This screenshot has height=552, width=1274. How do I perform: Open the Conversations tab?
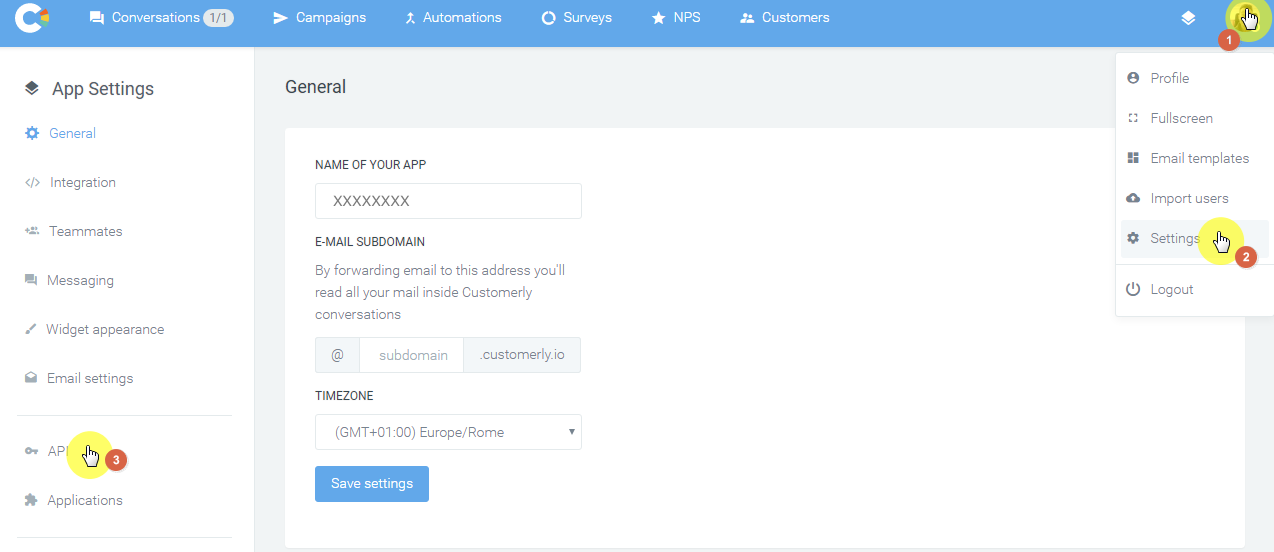(161, 18)
